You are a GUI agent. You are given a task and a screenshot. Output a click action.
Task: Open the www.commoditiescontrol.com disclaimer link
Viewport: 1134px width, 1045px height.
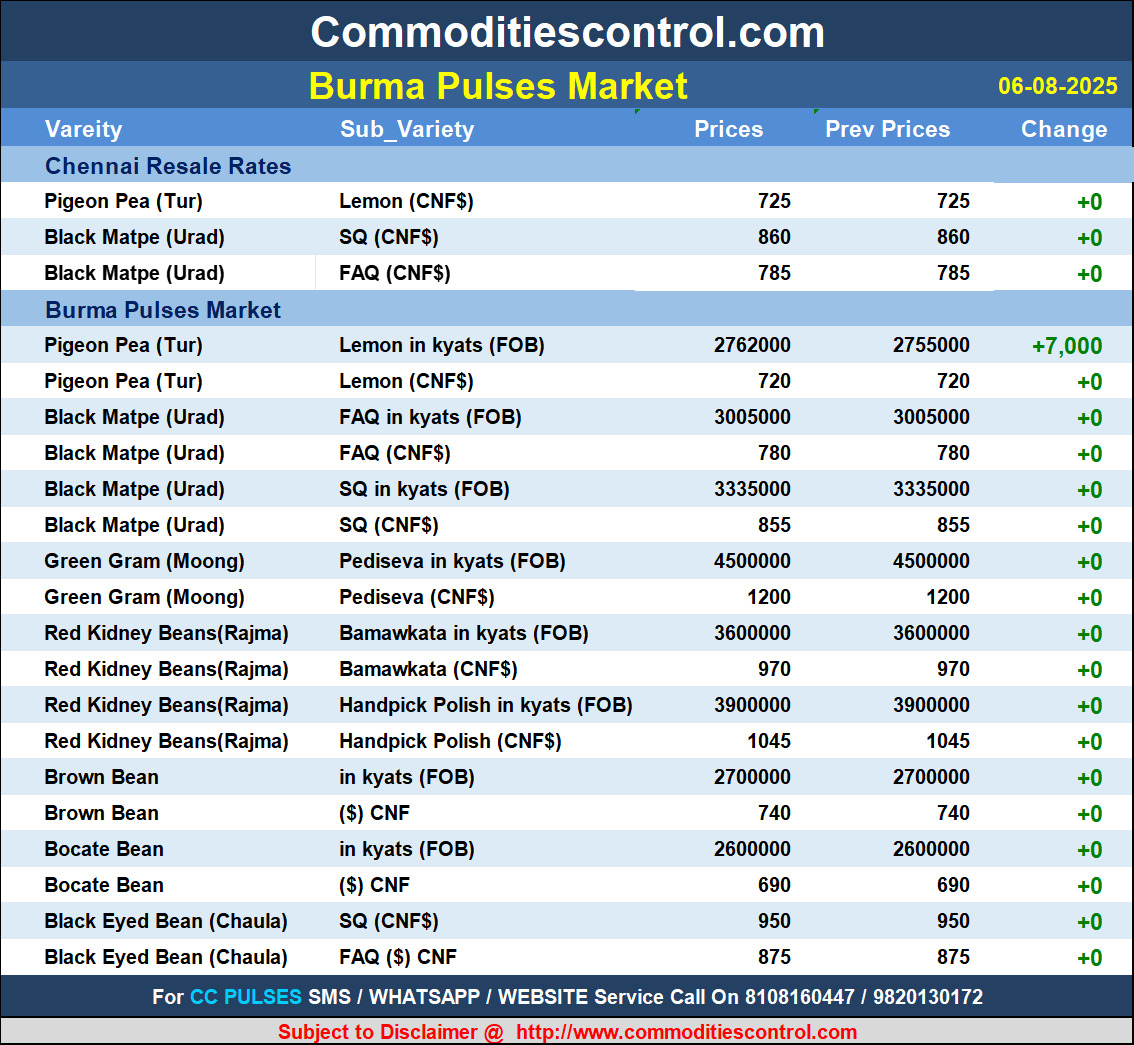686,1032
